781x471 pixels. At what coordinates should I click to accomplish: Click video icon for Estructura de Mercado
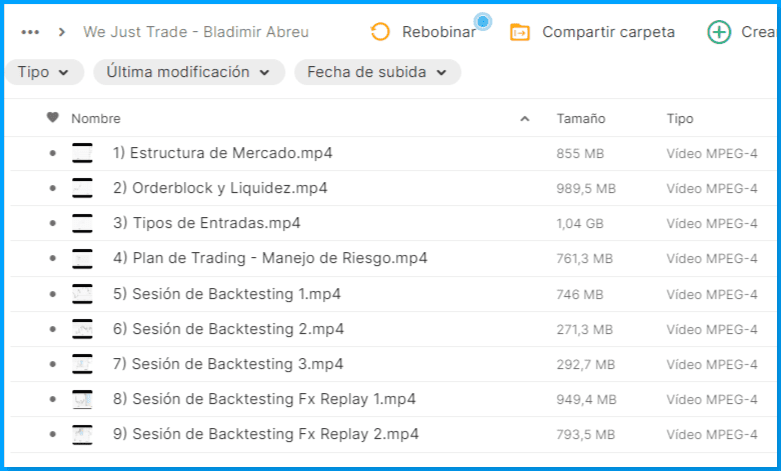pyautogui.click(x=82, y=154)
